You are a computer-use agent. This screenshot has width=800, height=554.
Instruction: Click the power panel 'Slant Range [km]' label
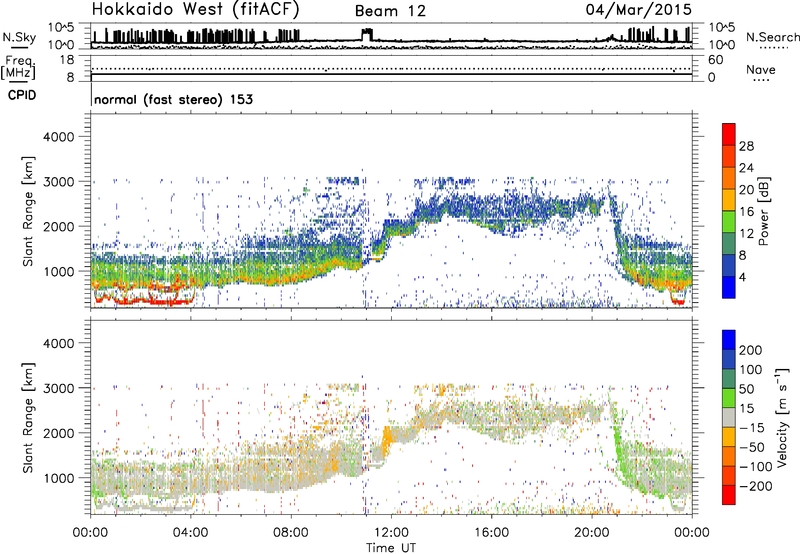click(x=28, y=211)
